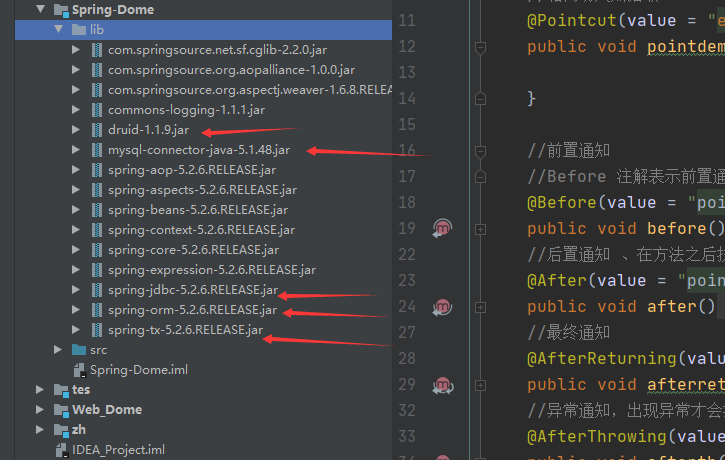Click the @AfterReturning annotation on line 28
Screen dimensions: 725x460
(x=602, y=359)
